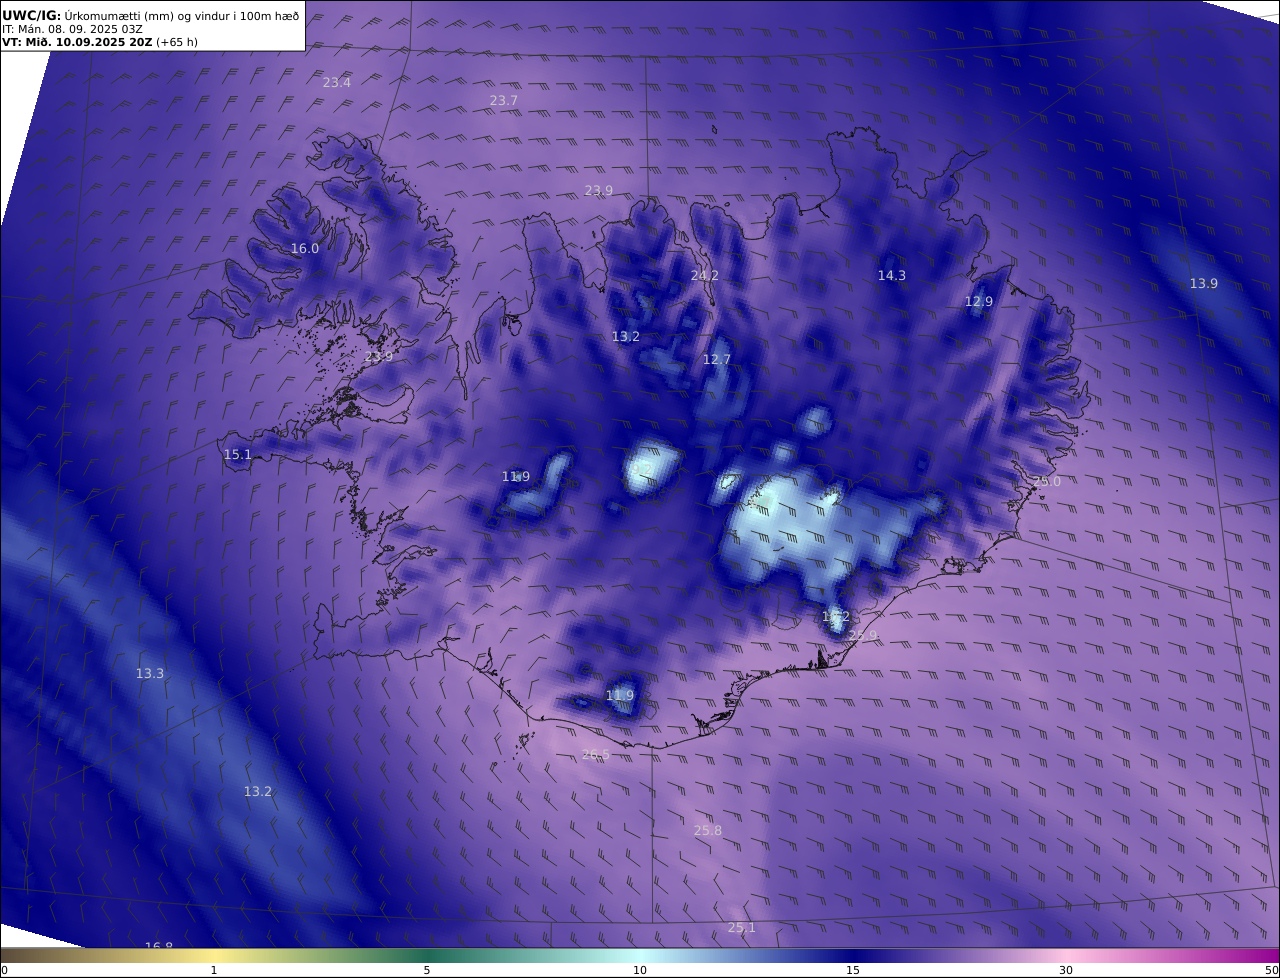This screenshot has height=978, width=1280.
Task: Click the 12.7 value on the map
Action: coord(717,360)
